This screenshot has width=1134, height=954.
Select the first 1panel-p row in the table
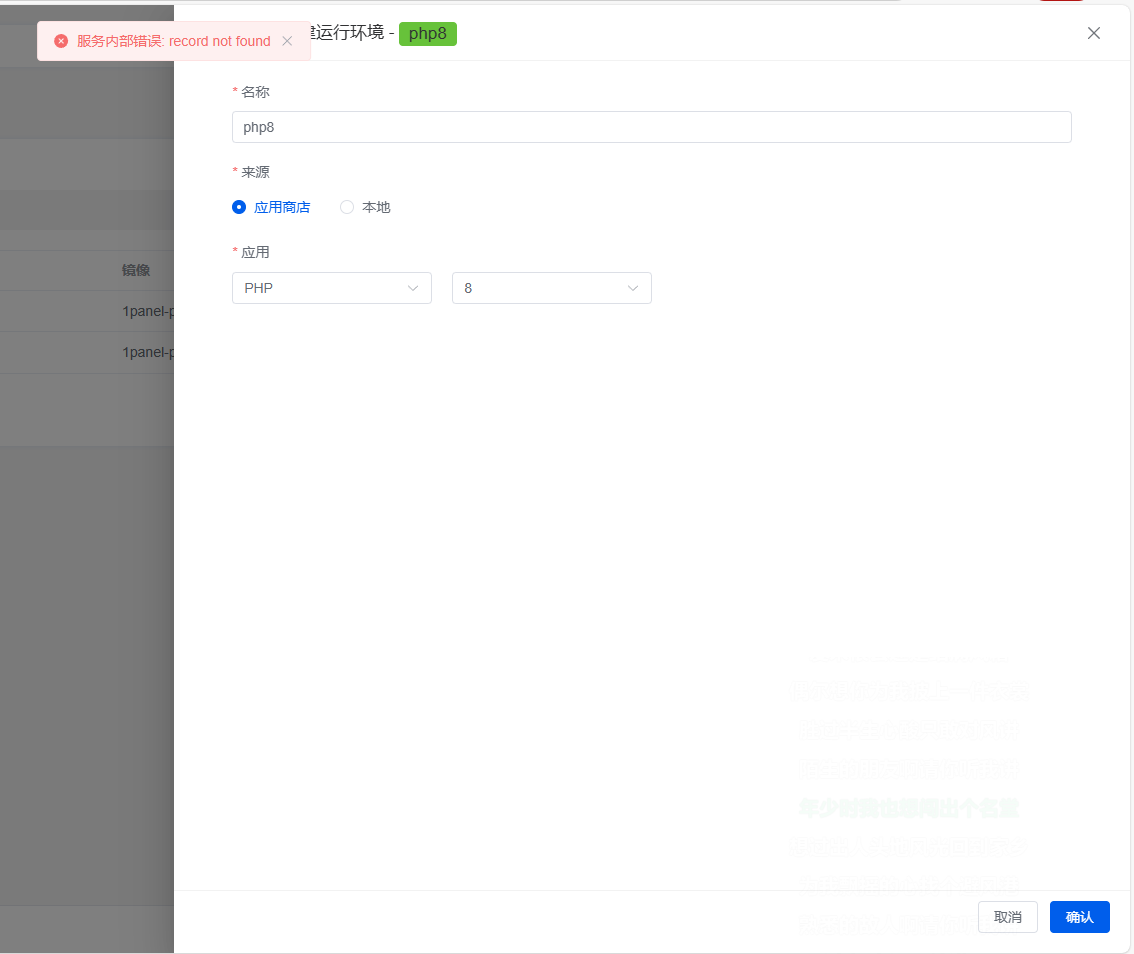[148, 311]
